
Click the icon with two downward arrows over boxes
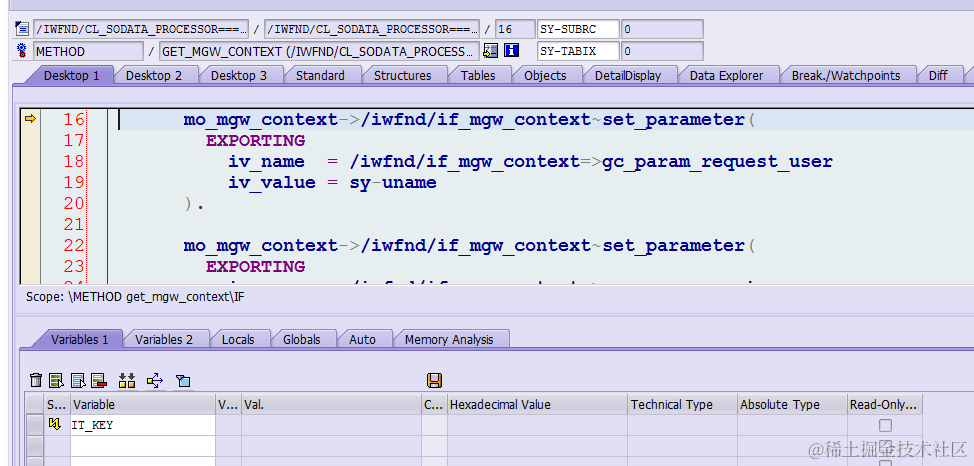point(127,380)
